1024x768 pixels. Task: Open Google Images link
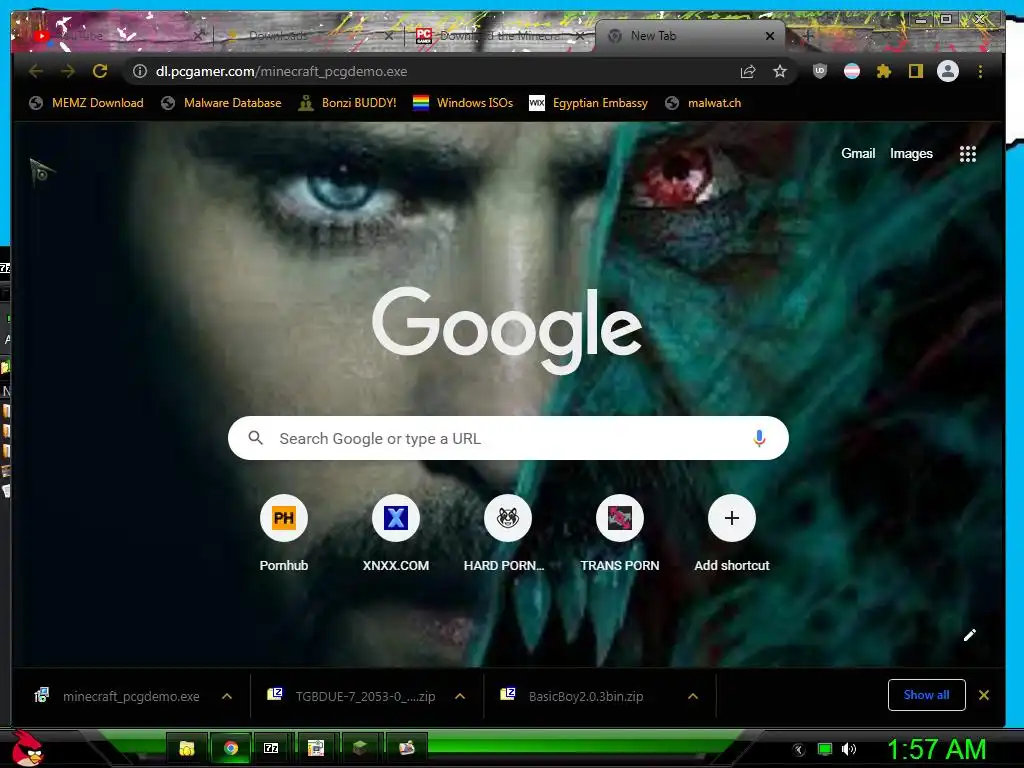pyautogui.click(x=911, y=153)
